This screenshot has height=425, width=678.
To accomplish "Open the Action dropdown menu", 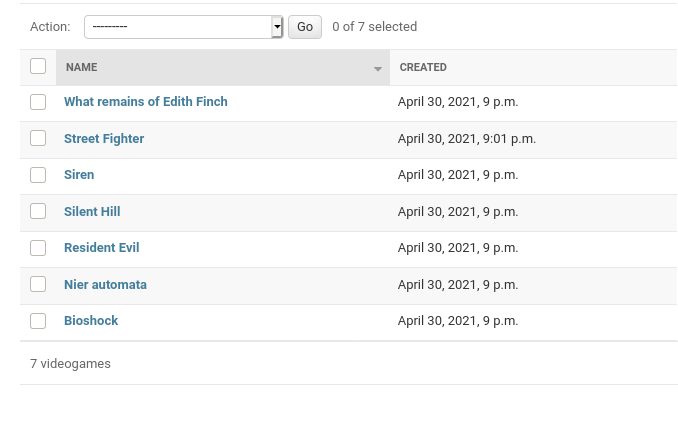I will coord(178,27).
